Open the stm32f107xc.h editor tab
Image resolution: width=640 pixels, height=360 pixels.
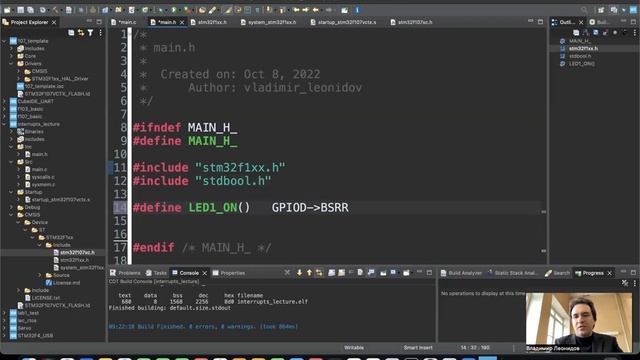coord(411,22)
